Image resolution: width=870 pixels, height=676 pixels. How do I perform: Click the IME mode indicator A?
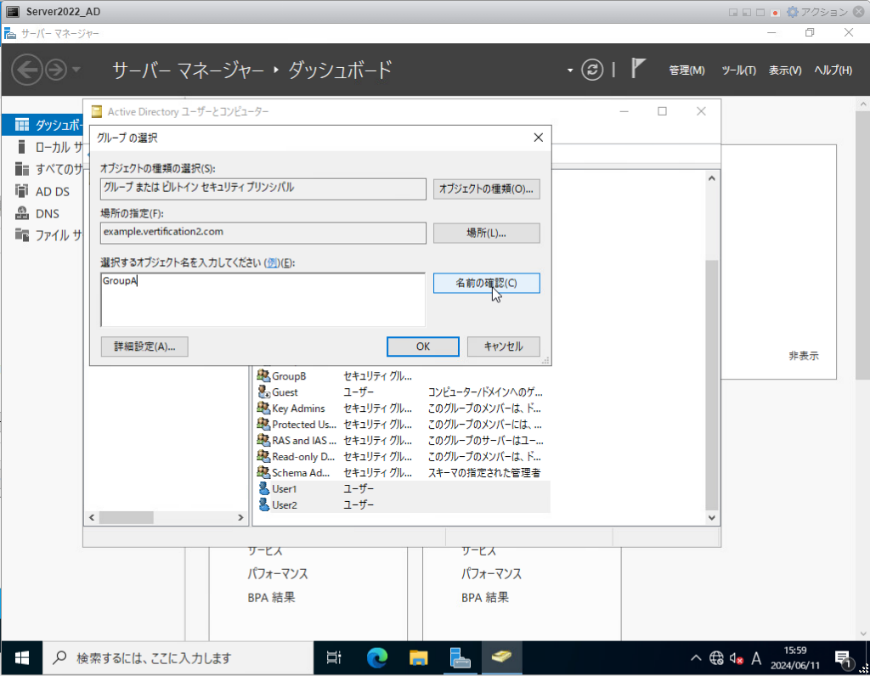coord(756,658)
